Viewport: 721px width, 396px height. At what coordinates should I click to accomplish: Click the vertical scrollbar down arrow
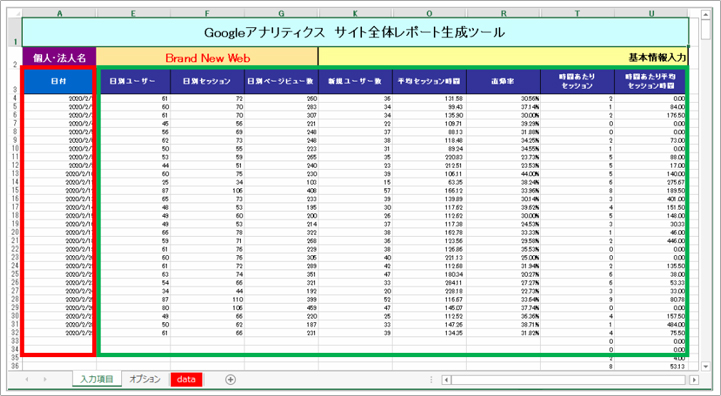[x=706, y=367]
